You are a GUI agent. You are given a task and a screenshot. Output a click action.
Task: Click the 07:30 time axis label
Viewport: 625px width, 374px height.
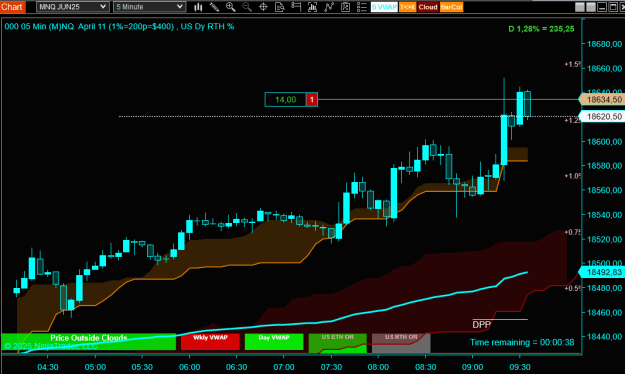(x=331, y=367)
